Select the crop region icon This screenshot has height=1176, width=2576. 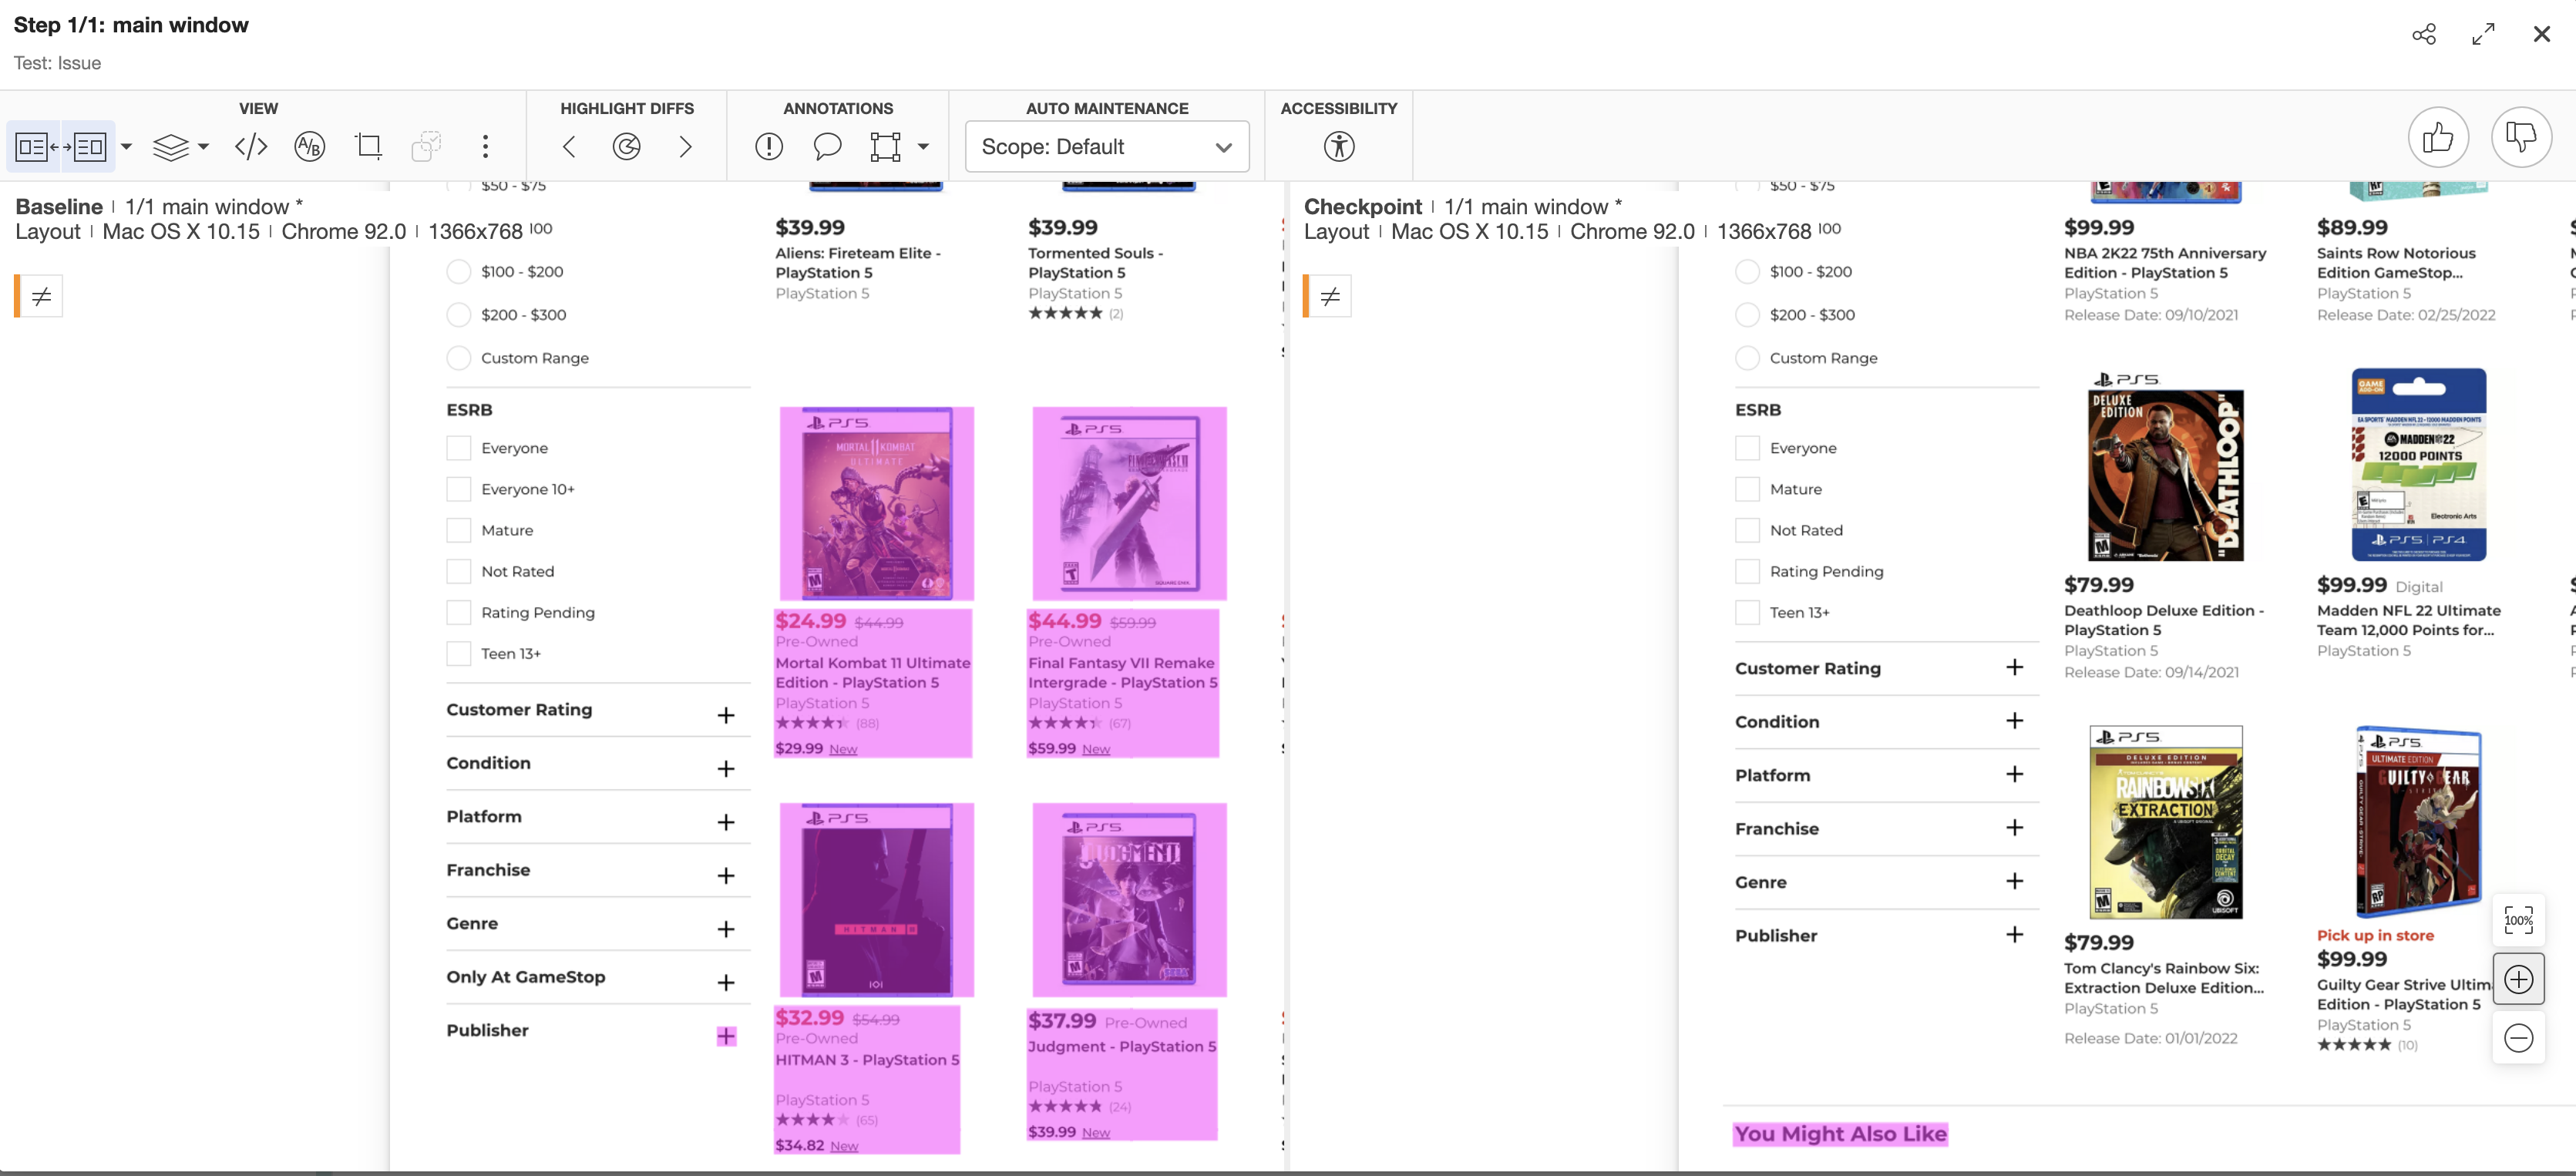point(369,147)
